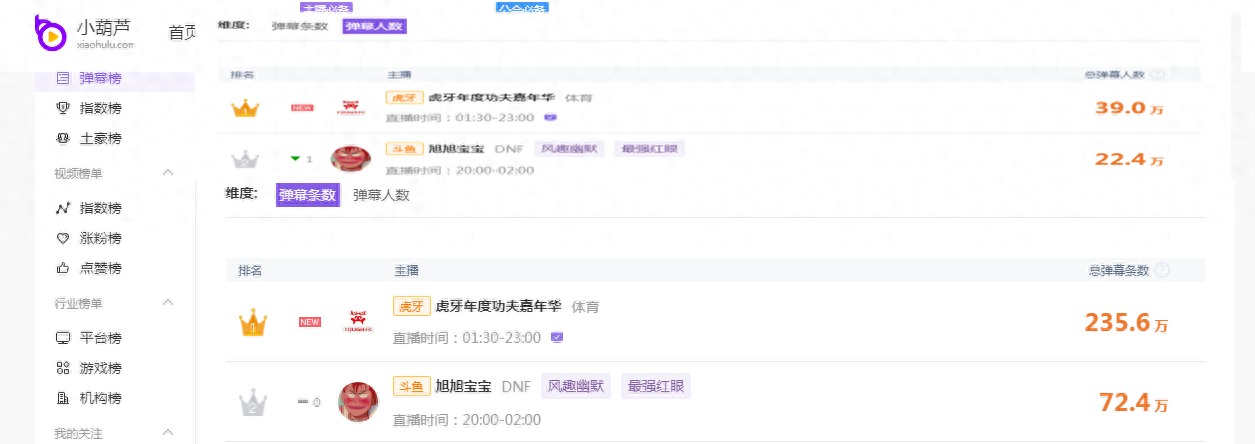Collapse the 我的关注 section chevron
The width and height of the screenshot is (1255, 444).
[168, 433]
